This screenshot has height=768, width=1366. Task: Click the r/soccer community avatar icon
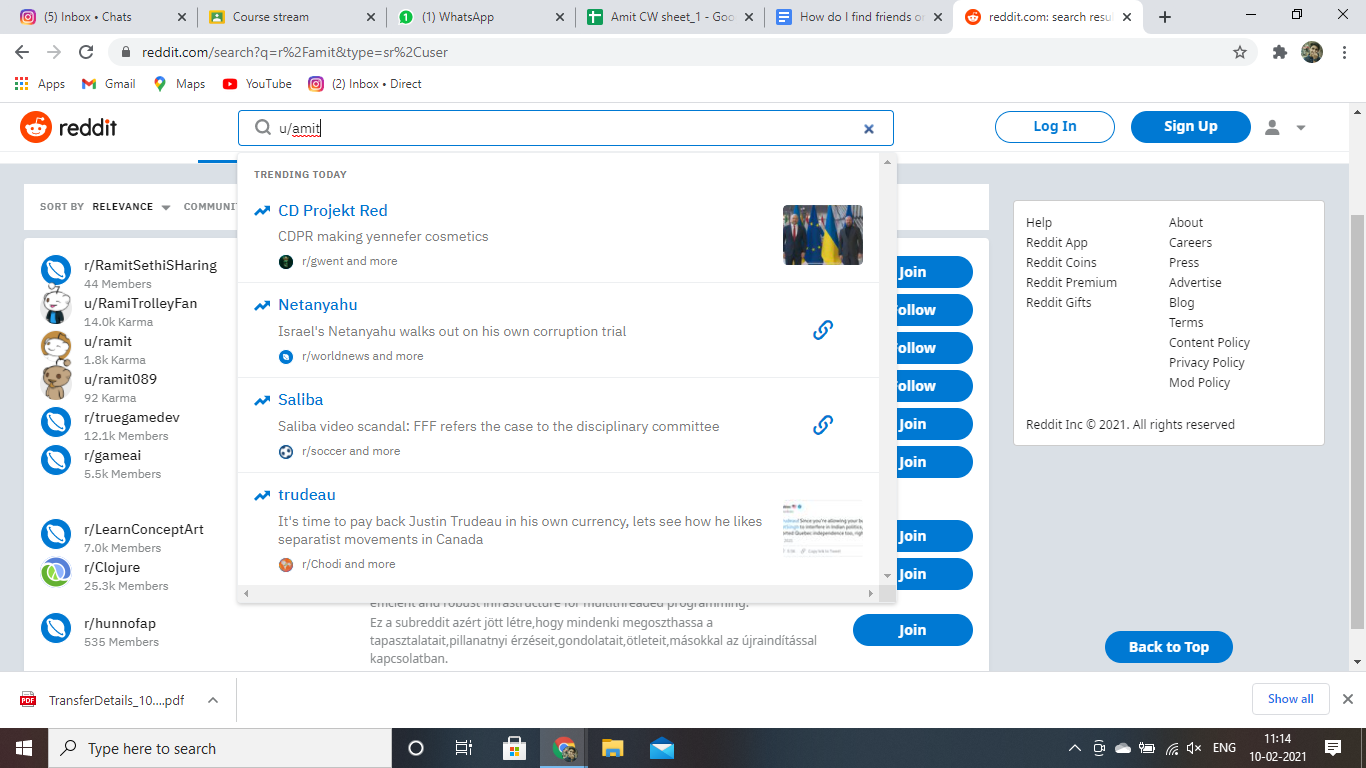pos(286,452)
